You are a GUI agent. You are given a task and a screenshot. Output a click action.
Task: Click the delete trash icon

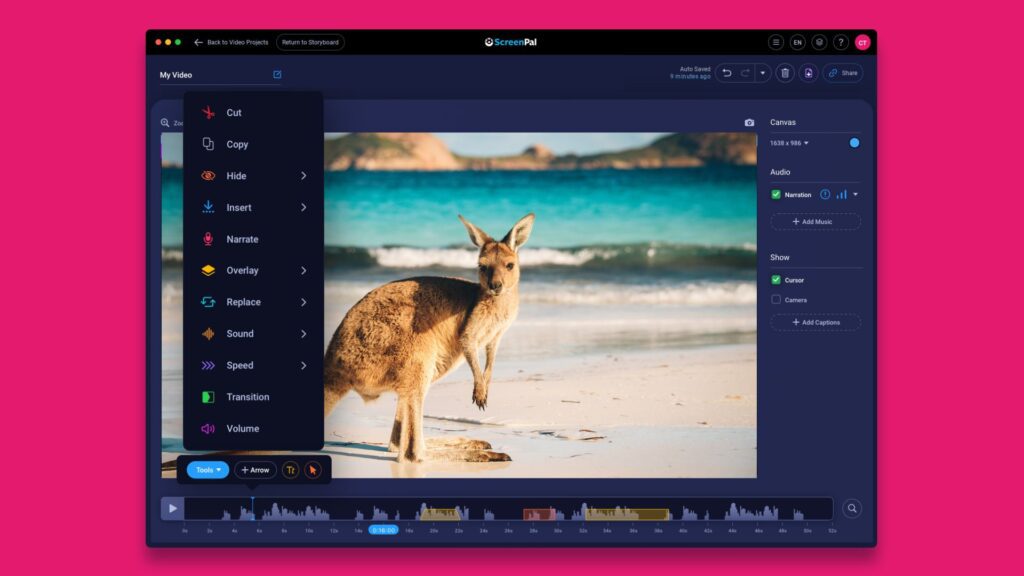783,72
